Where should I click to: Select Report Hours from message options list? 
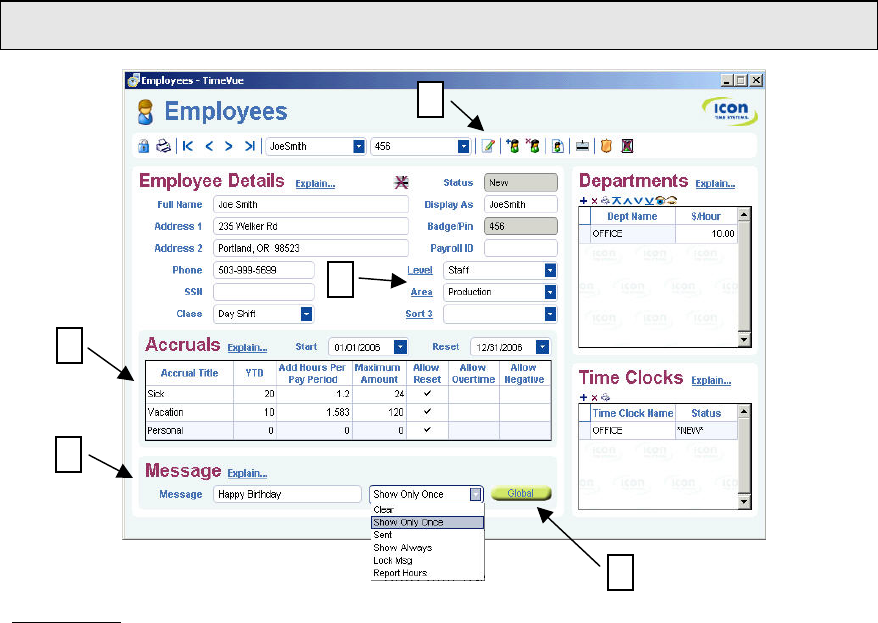click(427, 573)
